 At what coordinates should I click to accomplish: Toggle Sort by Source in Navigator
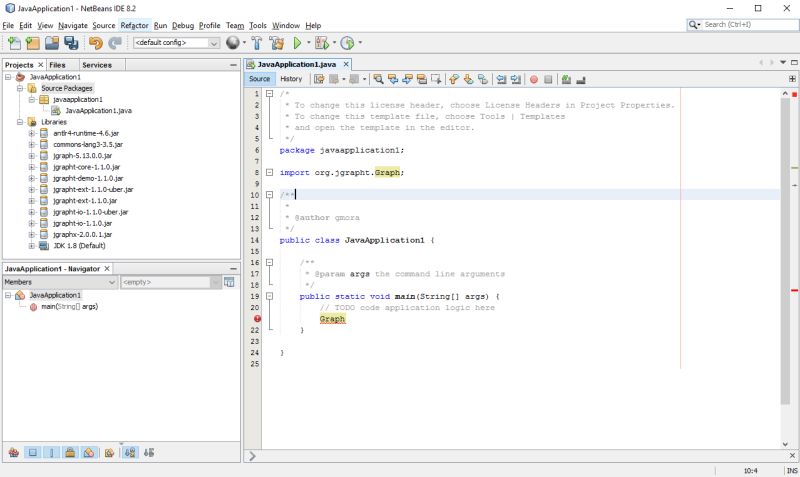[x=149, y=453]
